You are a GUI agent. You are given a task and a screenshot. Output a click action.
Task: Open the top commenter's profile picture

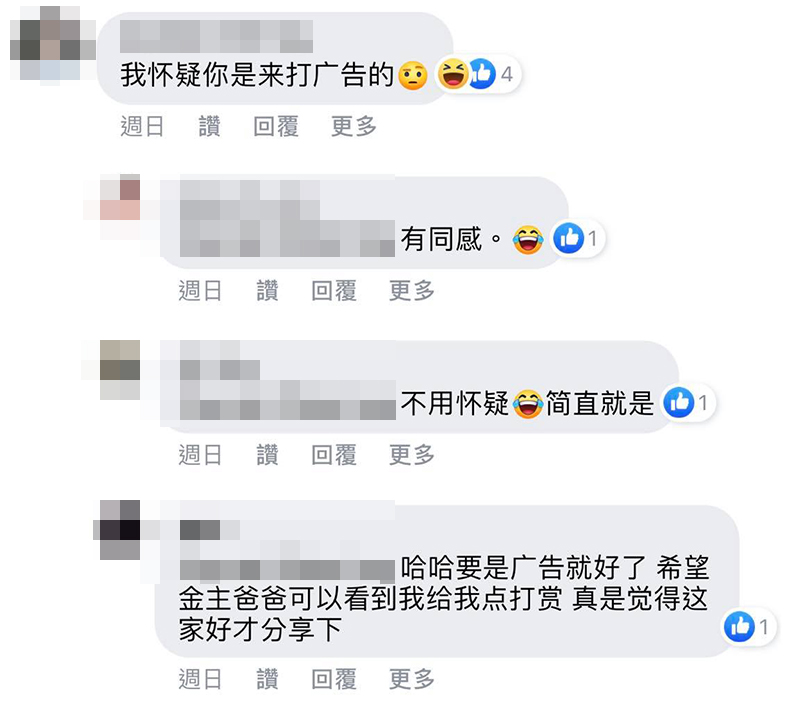click(x=53, y=43)
